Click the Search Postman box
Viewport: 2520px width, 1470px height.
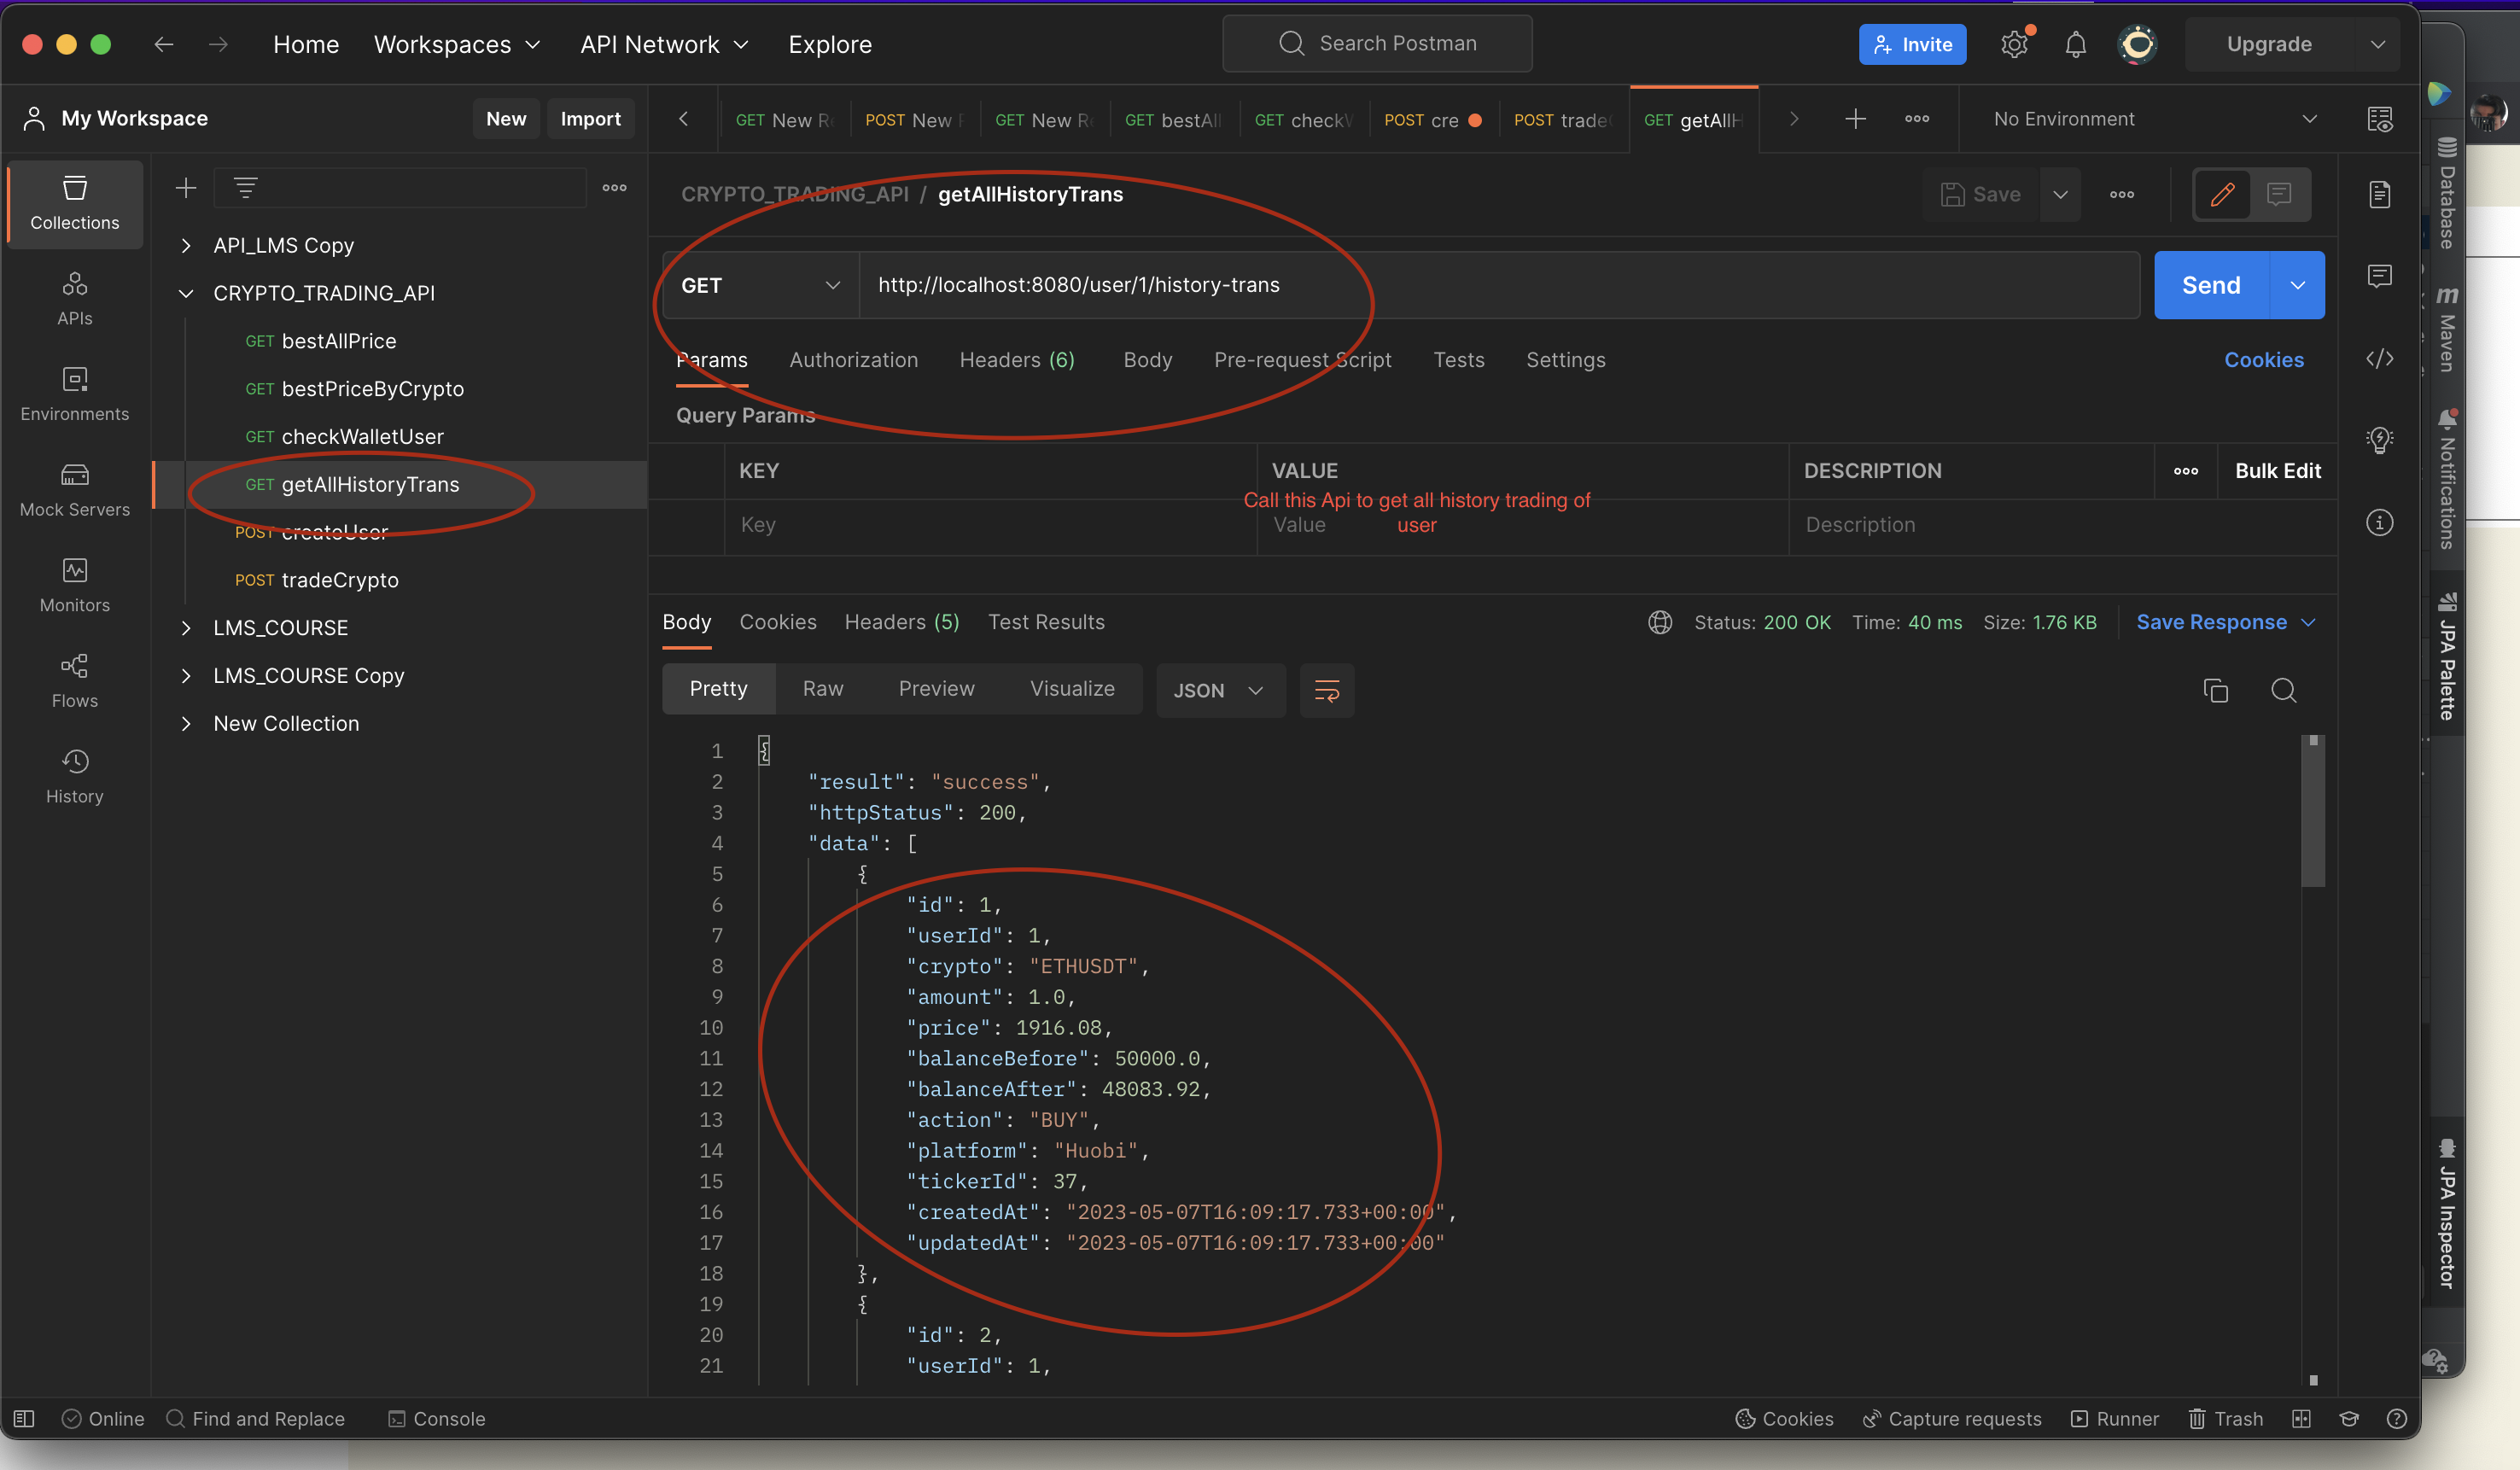pos(1377,43)
